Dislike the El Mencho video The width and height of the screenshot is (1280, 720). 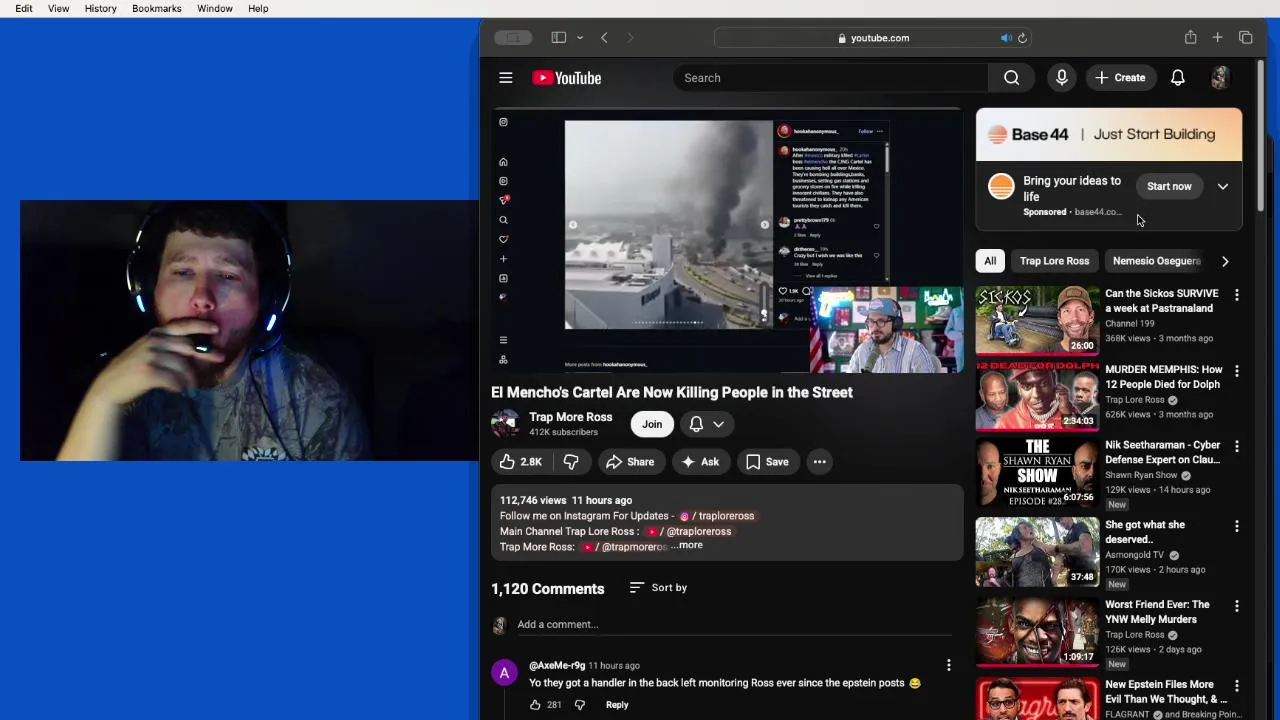click(571, 462)
